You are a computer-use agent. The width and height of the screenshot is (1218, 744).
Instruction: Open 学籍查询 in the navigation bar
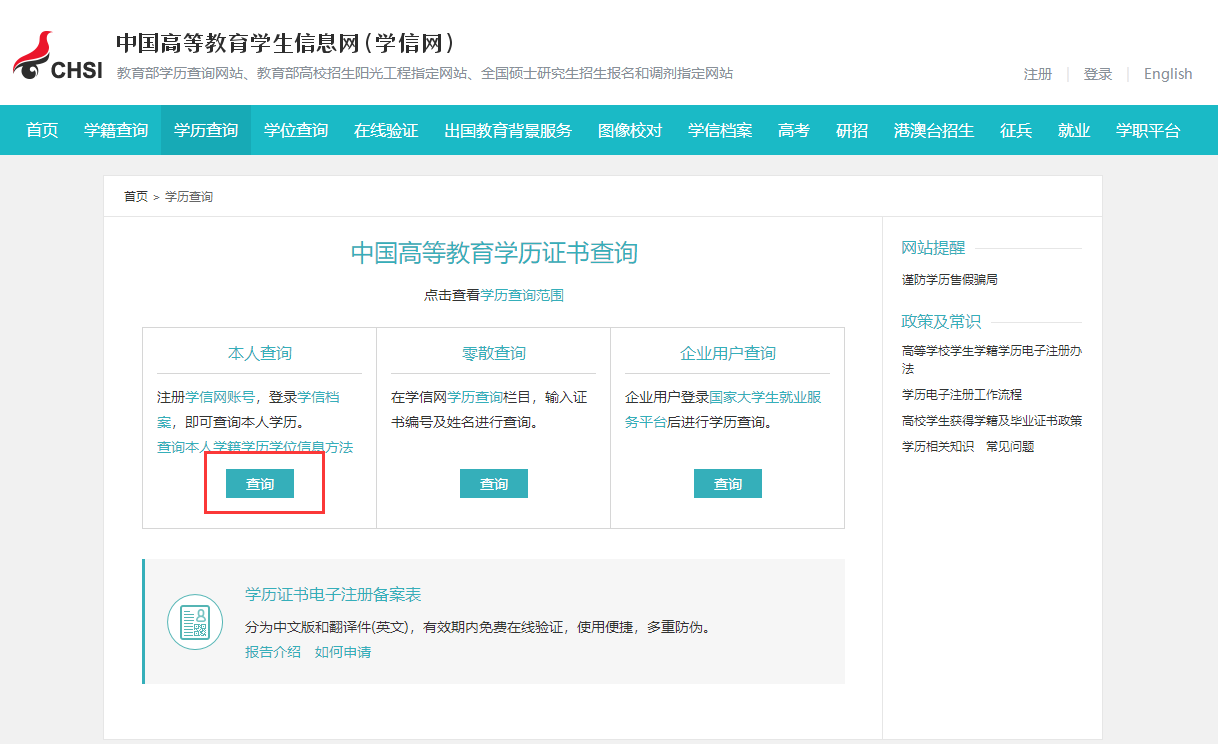point(116,130)
